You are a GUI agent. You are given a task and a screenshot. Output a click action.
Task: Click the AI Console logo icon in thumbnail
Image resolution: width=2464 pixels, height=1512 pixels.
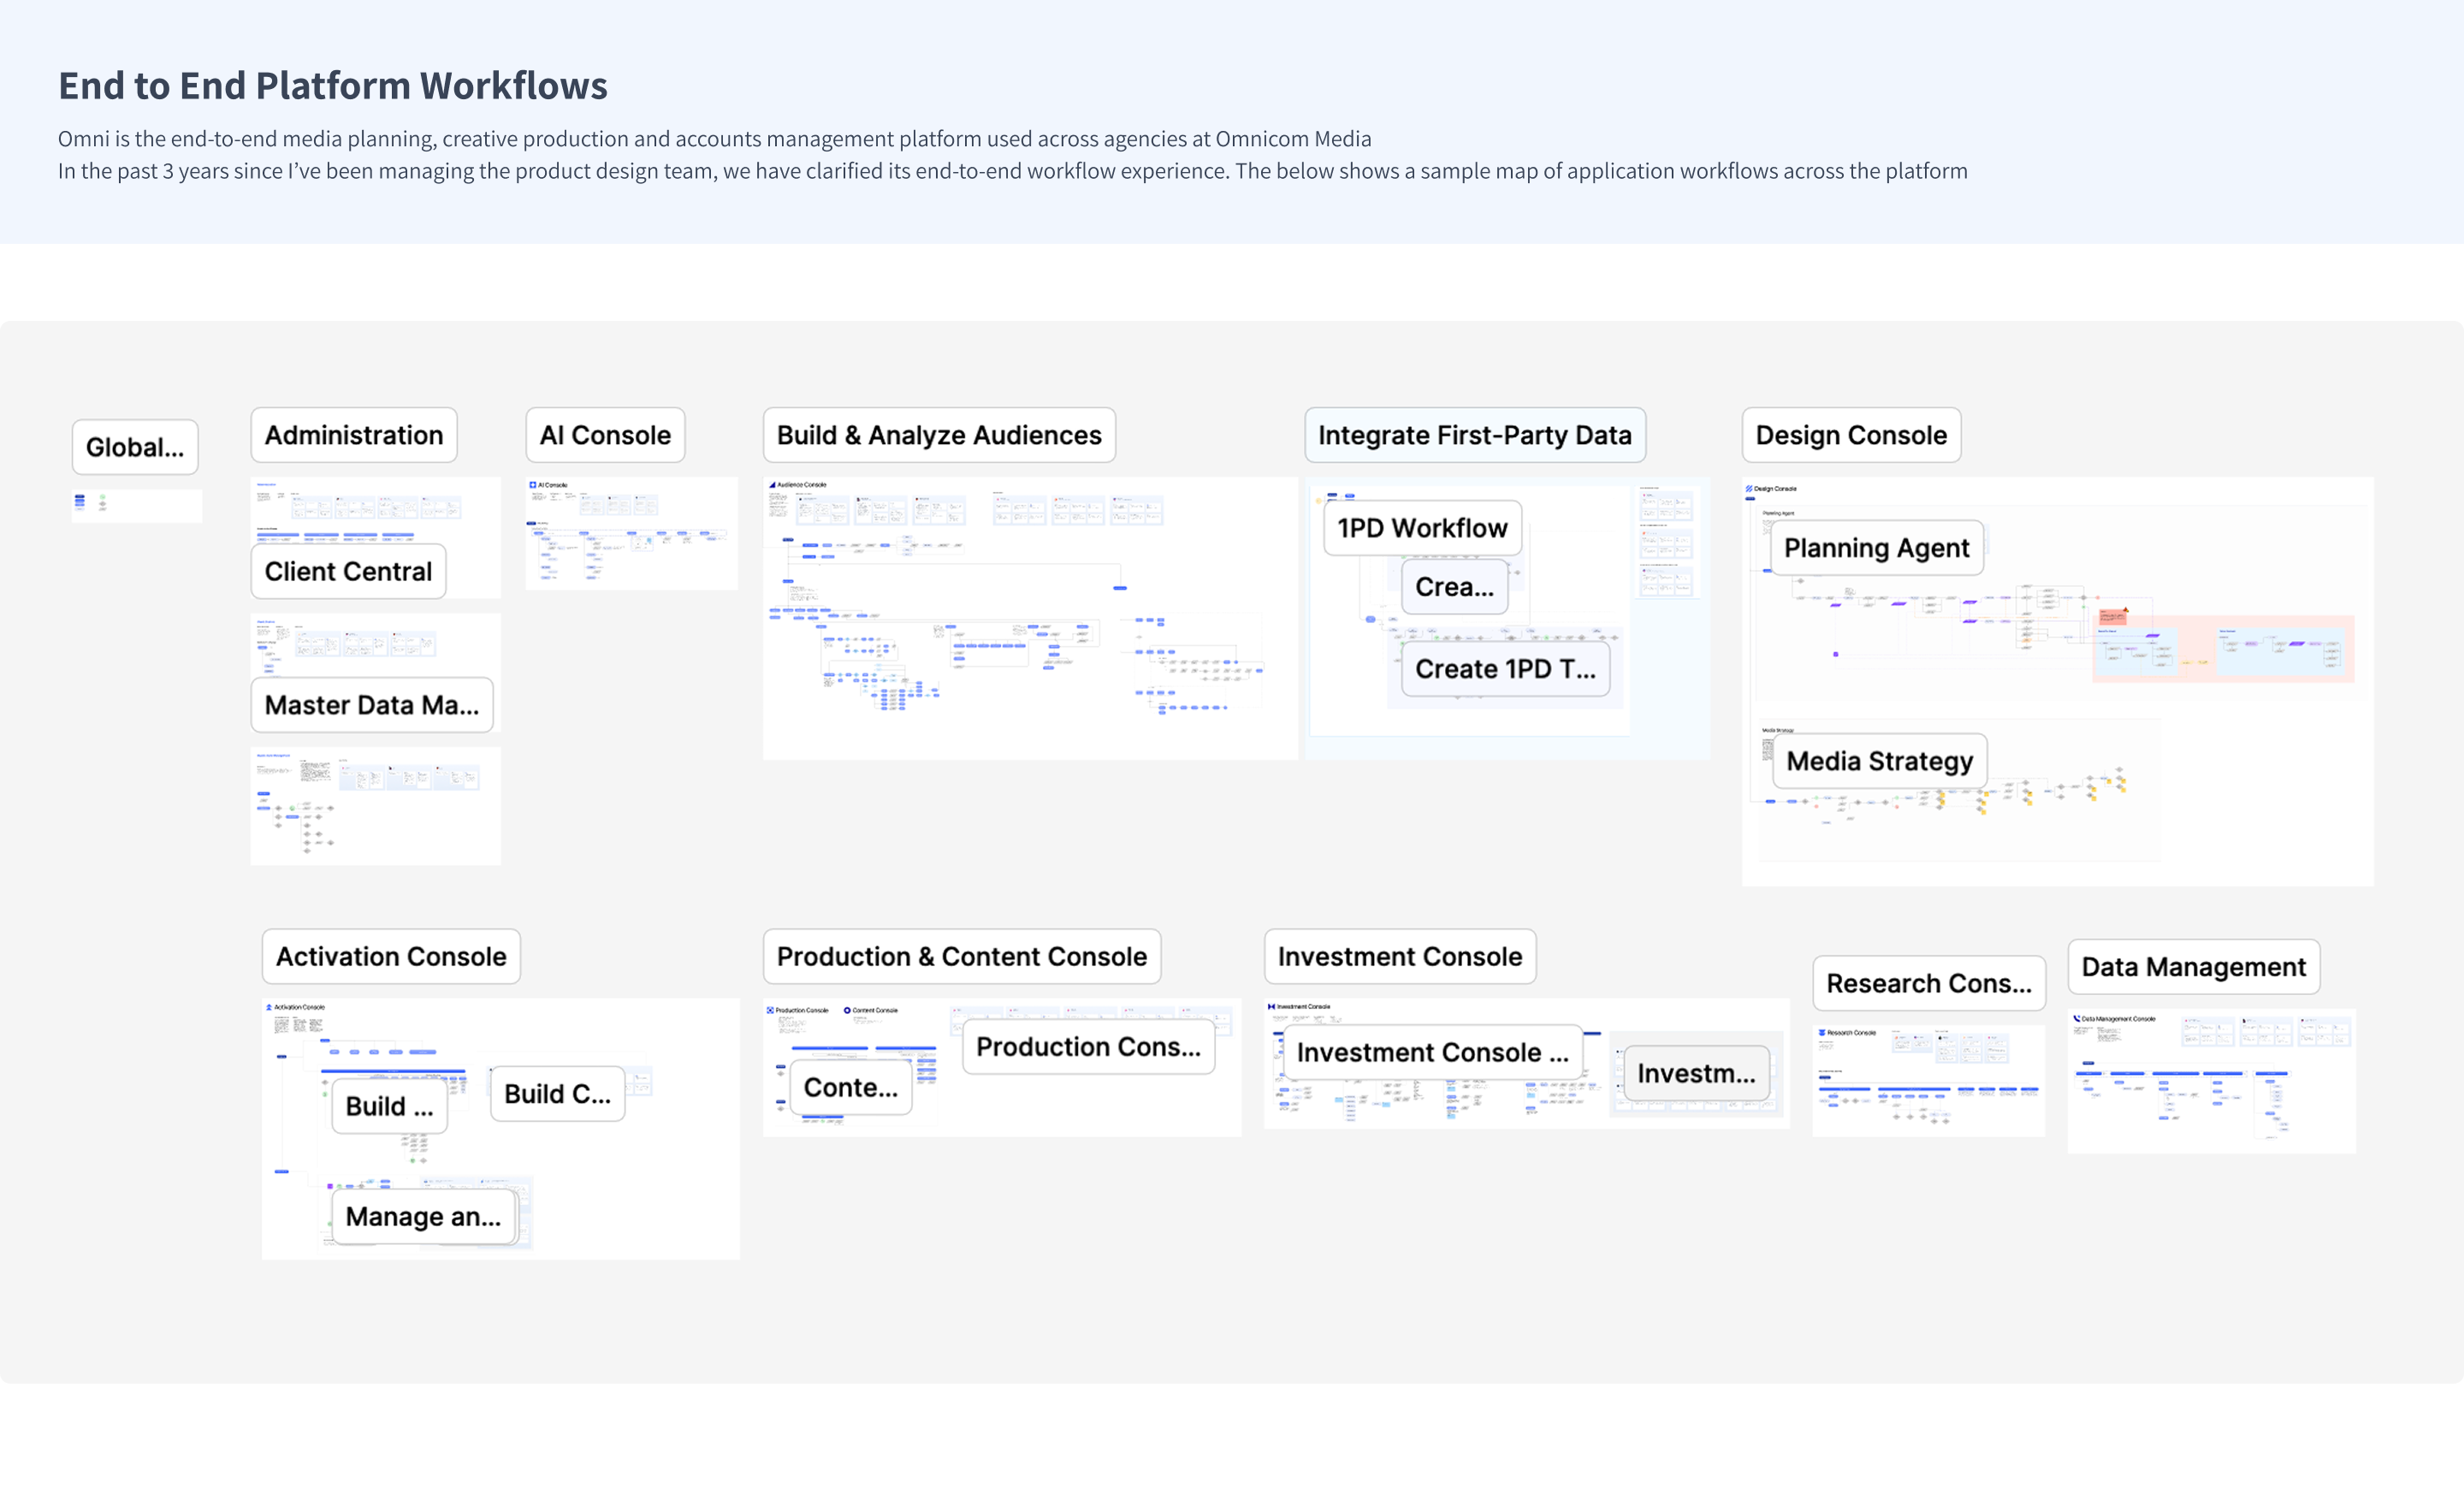point(533,485)
